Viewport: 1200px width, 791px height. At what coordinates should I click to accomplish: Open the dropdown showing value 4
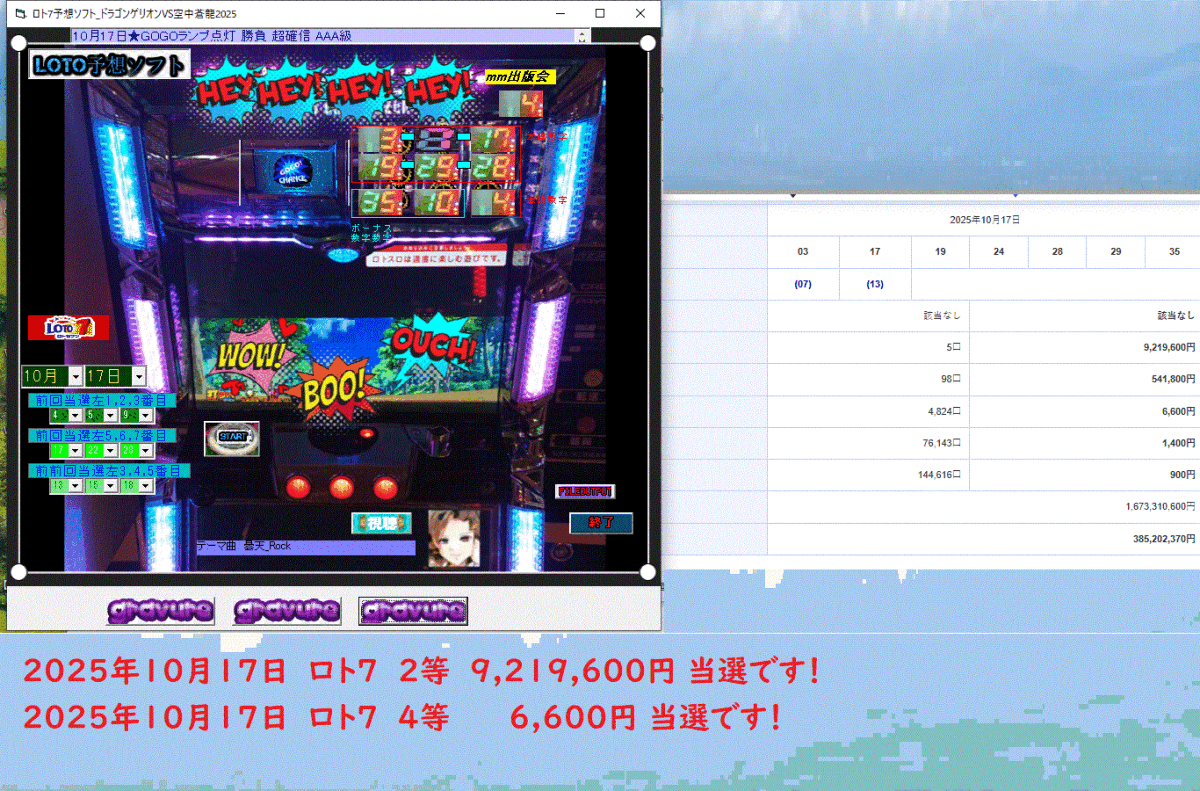point(75,415)
